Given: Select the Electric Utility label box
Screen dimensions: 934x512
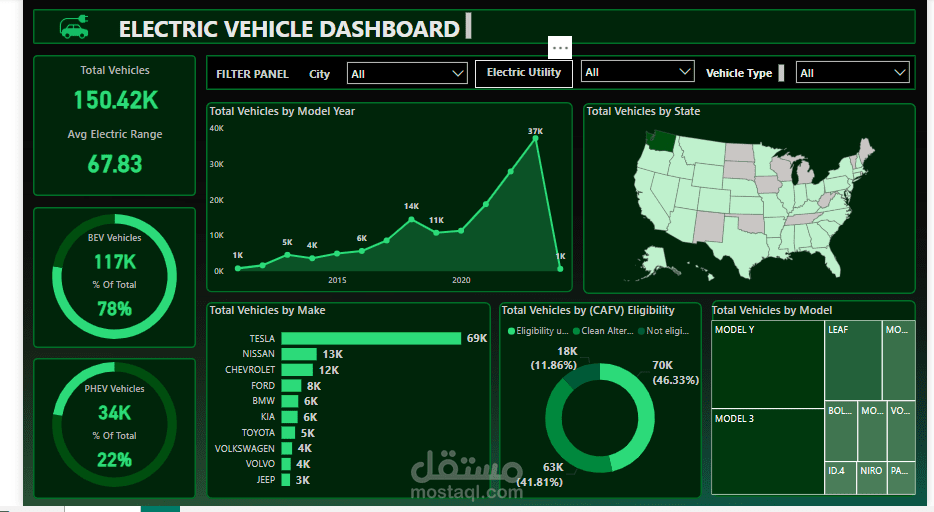Looking at the screenshot, I should [x=524, y=73].
